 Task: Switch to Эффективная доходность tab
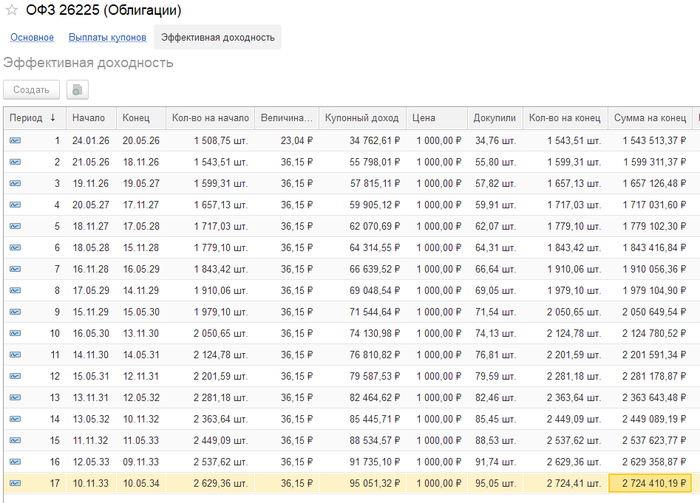click(x=217, y=37)
